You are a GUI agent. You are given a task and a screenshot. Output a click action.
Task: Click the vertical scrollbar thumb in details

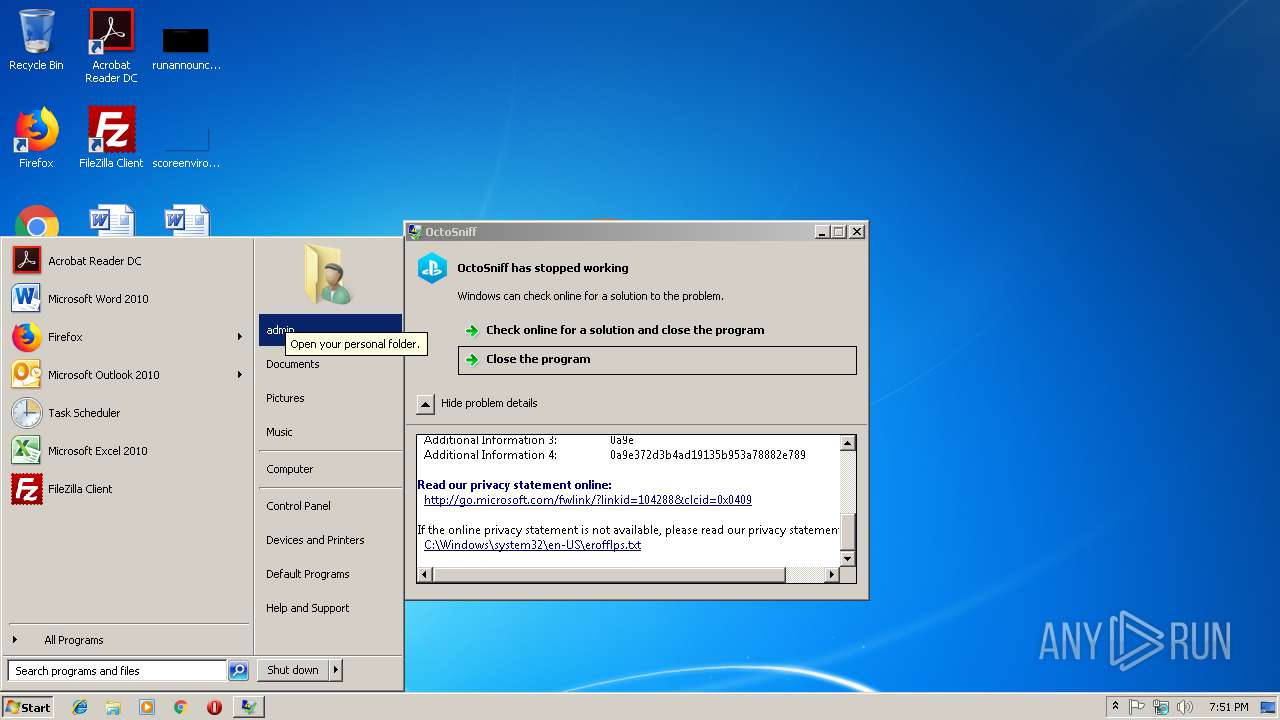click(848, 532)
